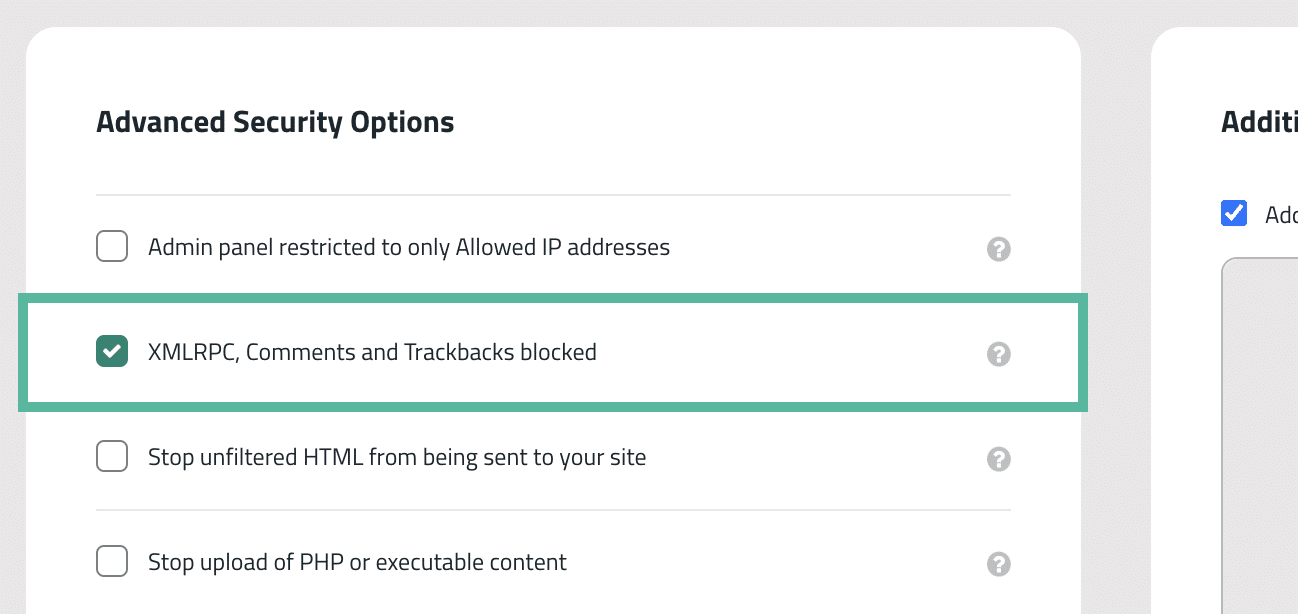Viewport: 1298px width, 614px height.
Task: Click the Admin panel restricted label text
Action: [x=409, y=246]
